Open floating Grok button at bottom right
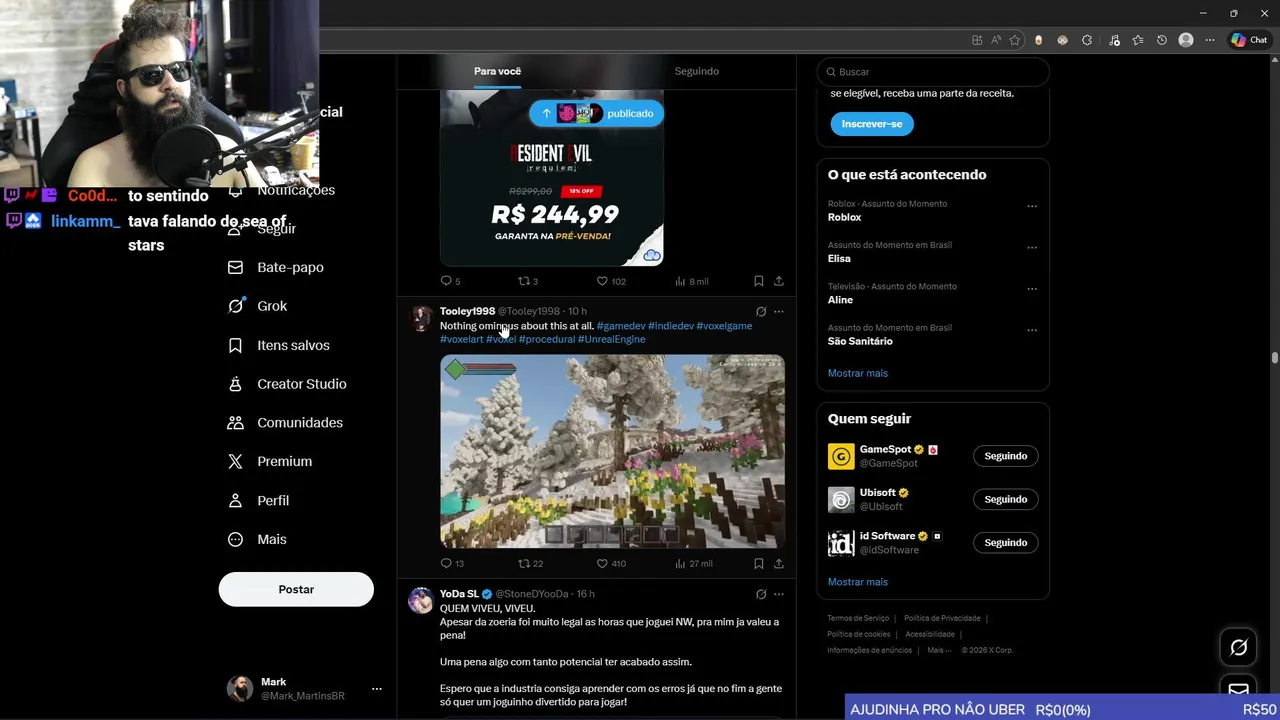The height and width of the screenshot is (720, 1280). pyautogui.click(x=1238, y=648)
